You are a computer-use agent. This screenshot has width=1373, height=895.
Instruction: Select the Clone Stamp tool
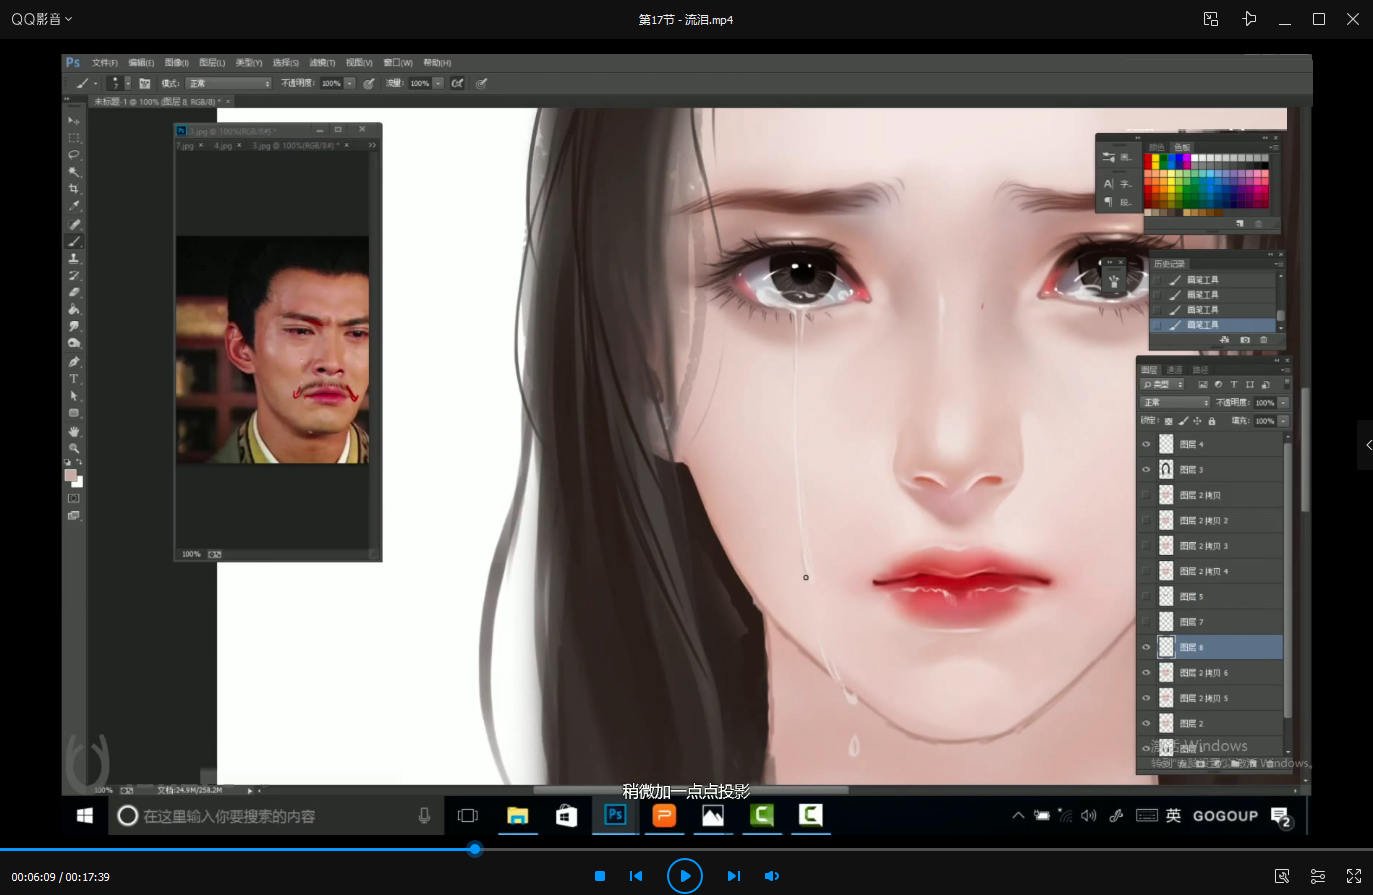click(x=74, y=257)
